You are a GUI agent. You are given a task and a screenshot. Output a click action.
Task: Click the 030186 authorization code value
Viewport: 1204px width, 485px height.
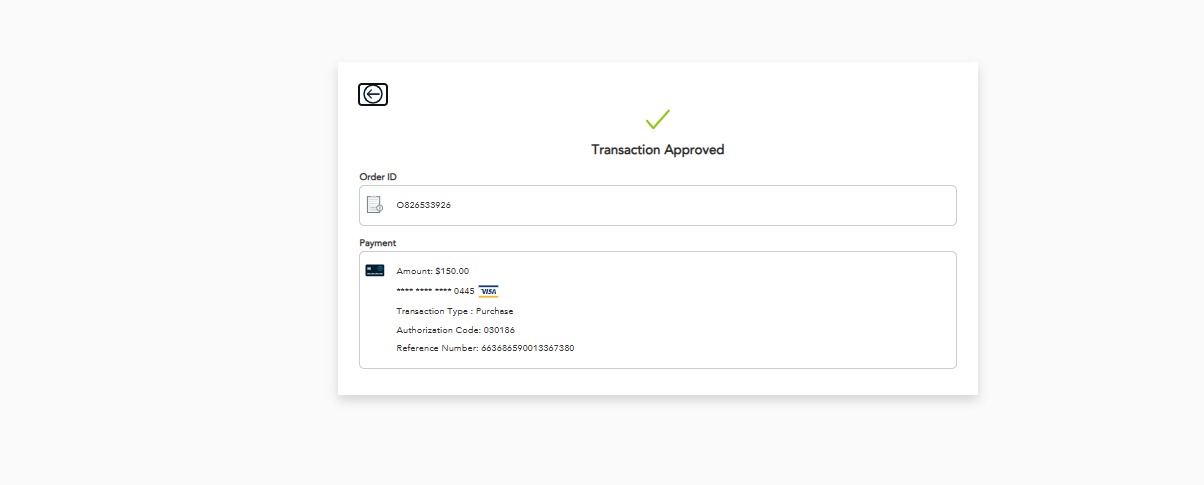pos(499,330)
